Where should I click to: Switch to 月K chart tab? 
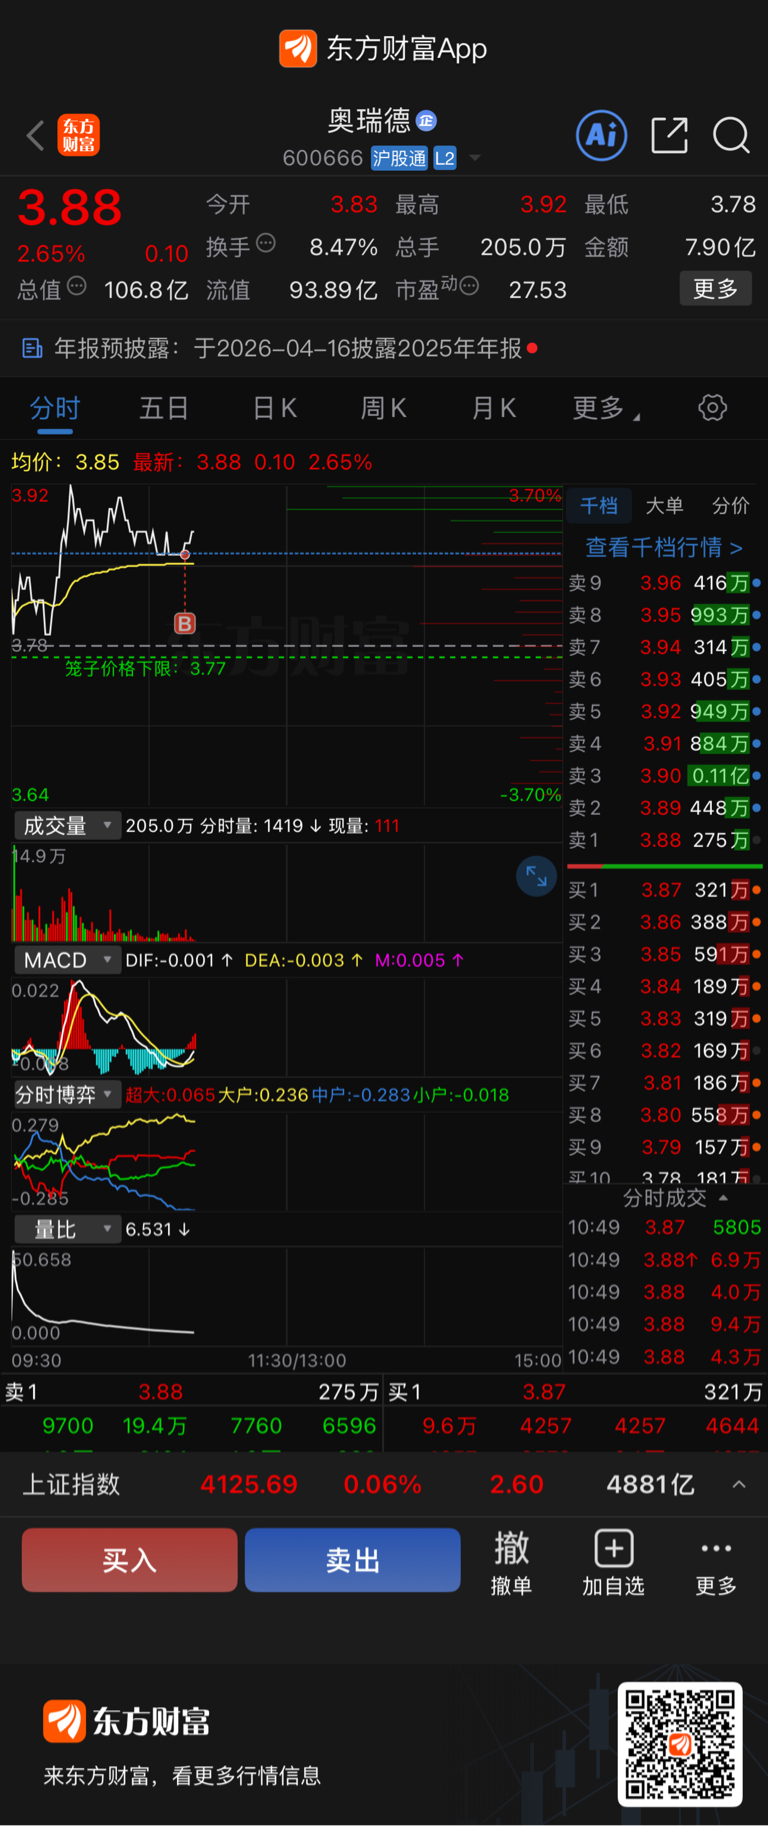494,408
